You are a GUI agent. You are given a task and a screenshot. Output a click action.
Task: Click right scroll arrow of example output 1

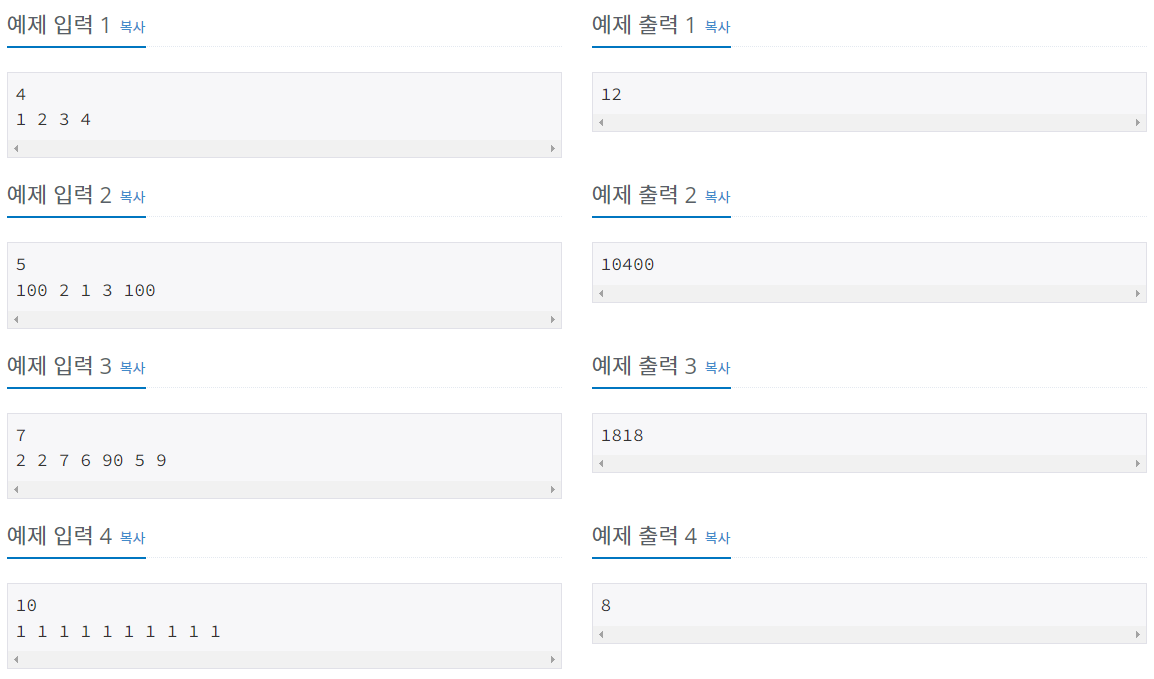(x=1138, y=123)
